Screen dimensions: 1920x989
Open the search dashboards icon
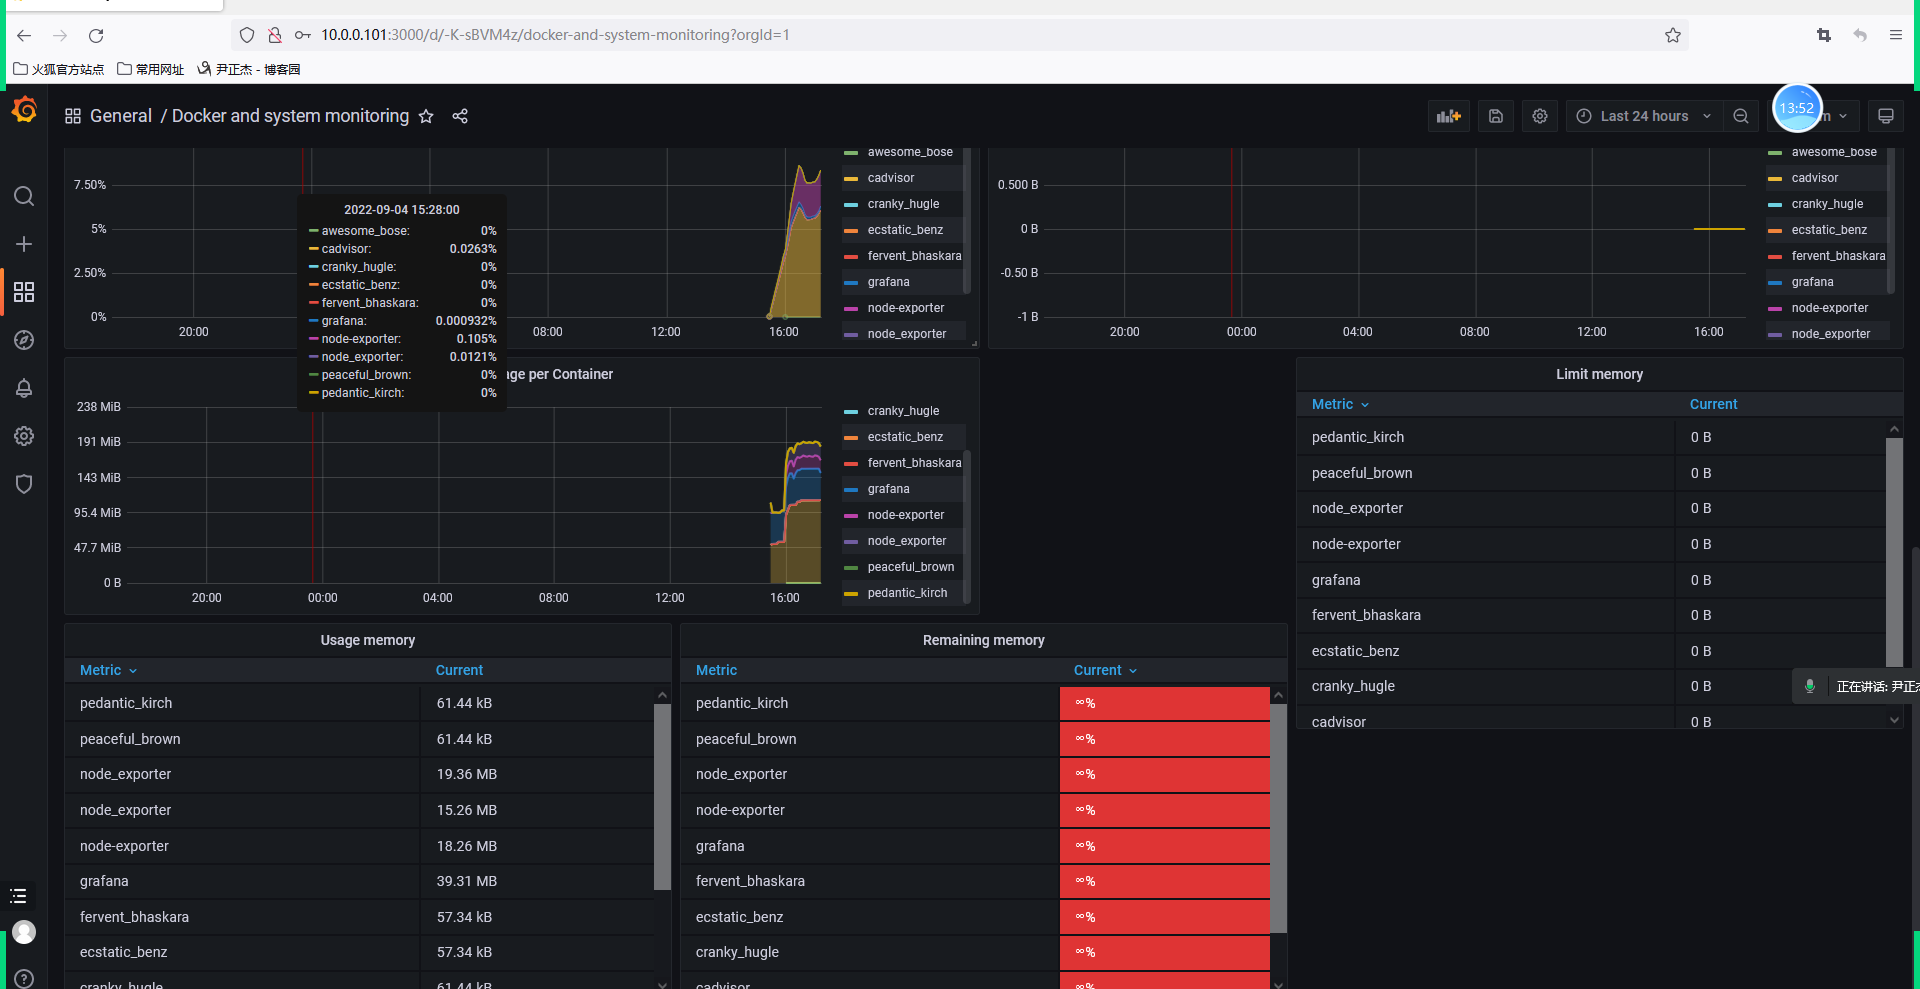point(24,196)
